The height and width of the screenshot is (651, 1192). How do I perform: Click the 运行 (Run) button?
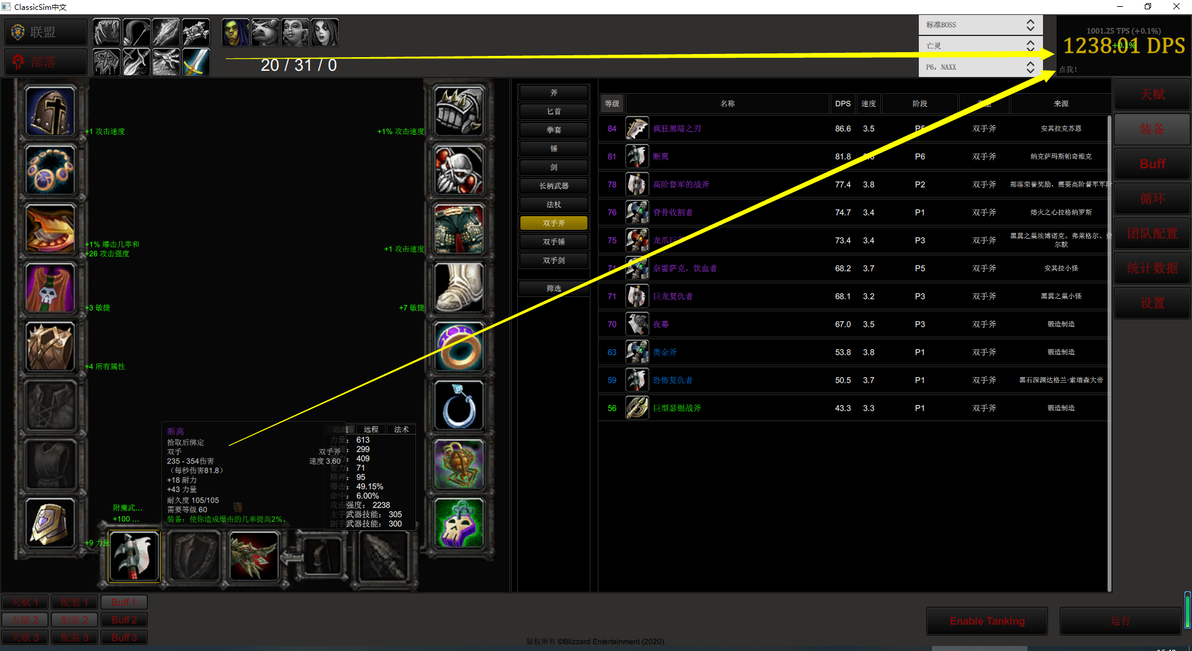[1121, 621]
